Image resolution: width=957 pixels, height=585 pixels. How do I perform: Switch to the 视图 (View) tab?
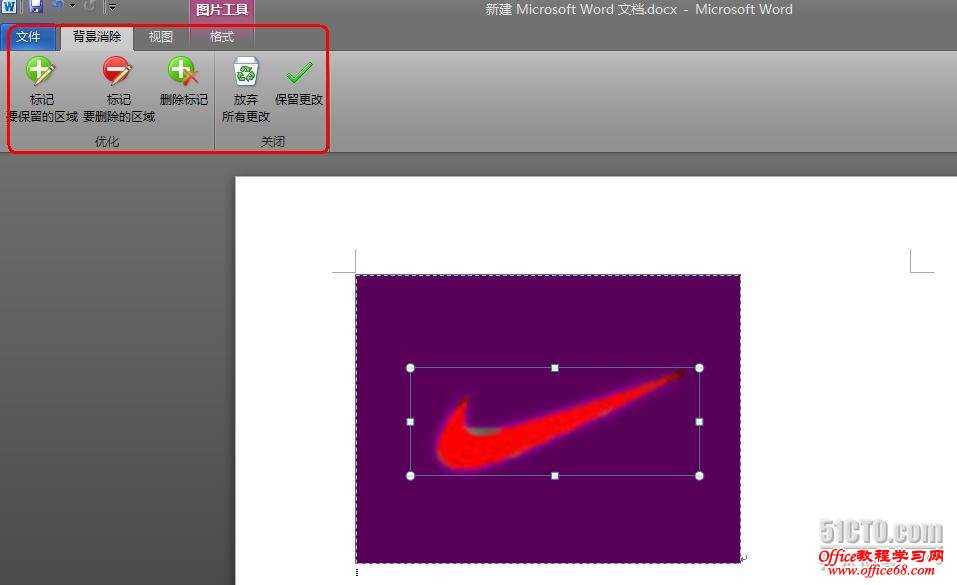(x=160, y=36)
